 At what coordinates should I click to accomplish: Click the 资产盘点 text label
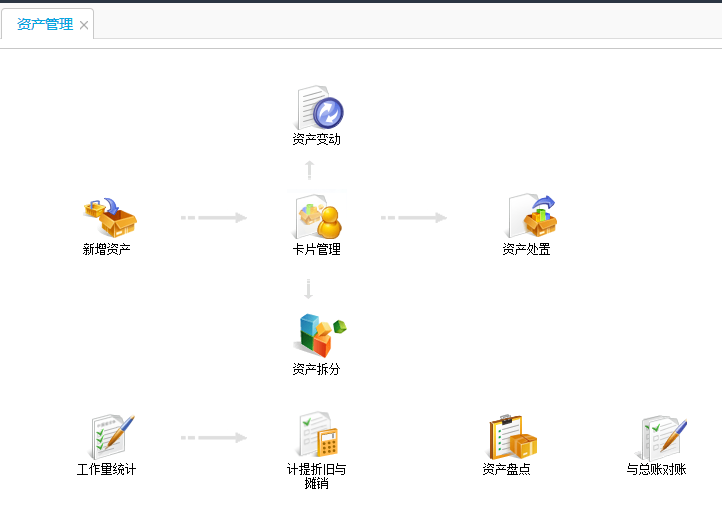[x=507, y=469]
